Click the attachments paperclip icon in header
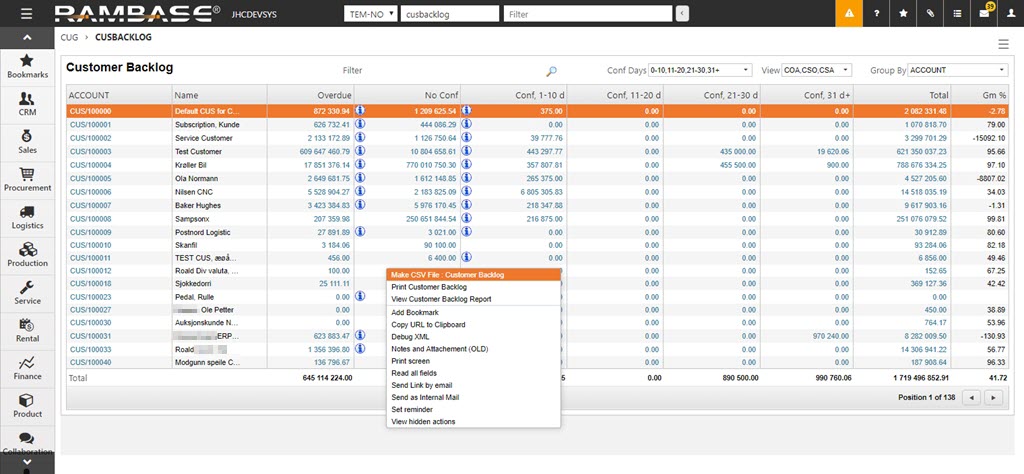 pos(930,14)
